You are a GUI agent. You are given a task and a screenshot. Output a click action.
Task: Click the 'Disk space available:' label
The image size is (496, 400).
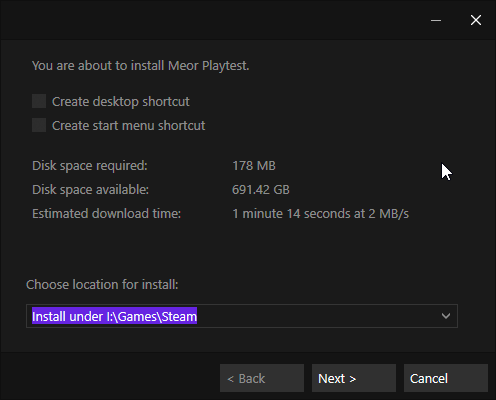(x=90, y=190)
